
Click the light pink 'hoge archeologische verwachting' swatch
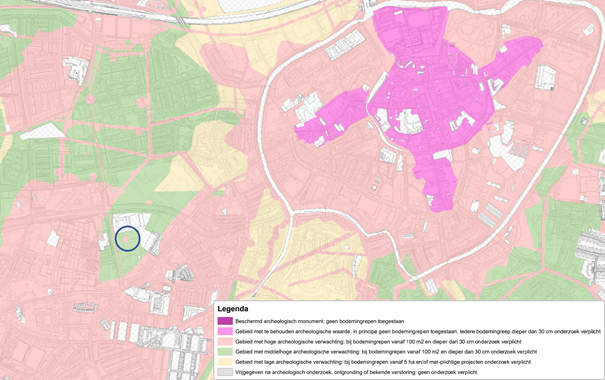[225, 341]
